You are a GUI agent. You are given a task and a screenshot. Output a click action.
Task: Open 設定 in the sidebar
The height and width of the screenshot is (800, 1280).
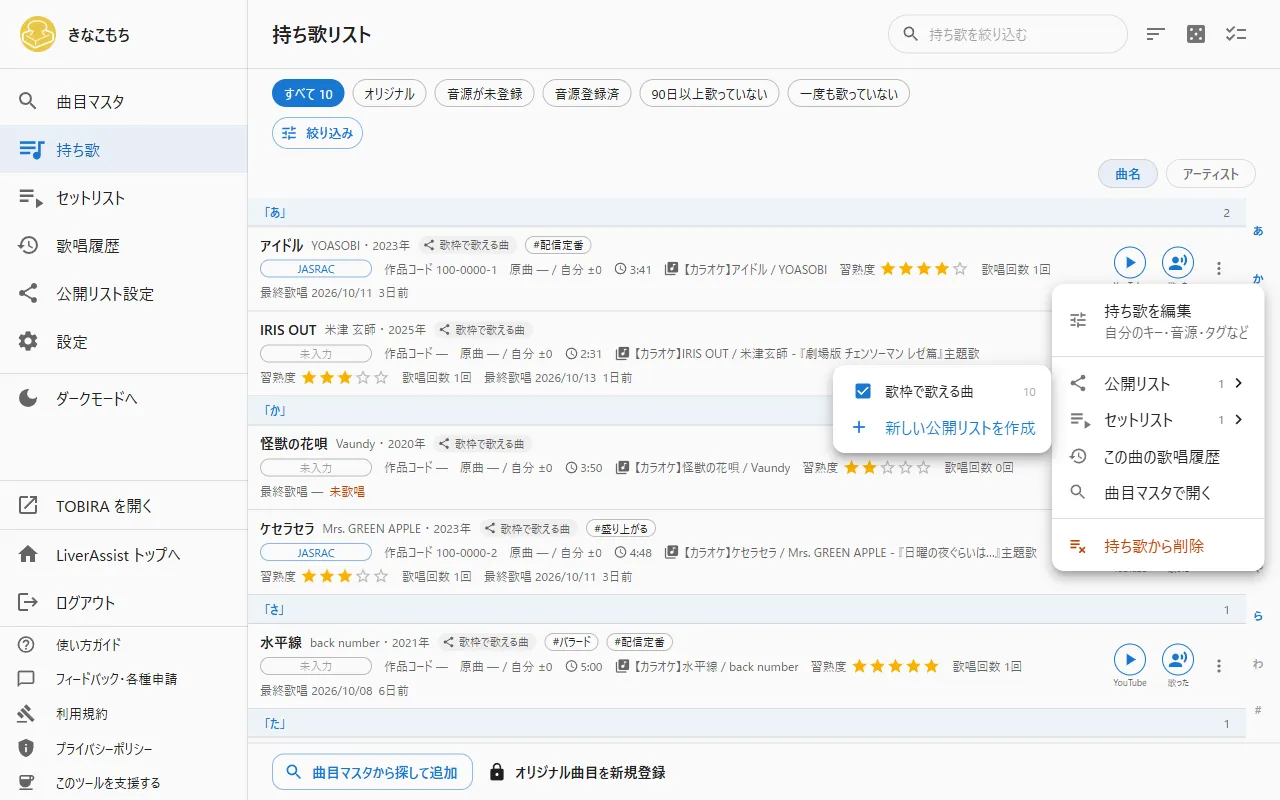tap(124, 341)
